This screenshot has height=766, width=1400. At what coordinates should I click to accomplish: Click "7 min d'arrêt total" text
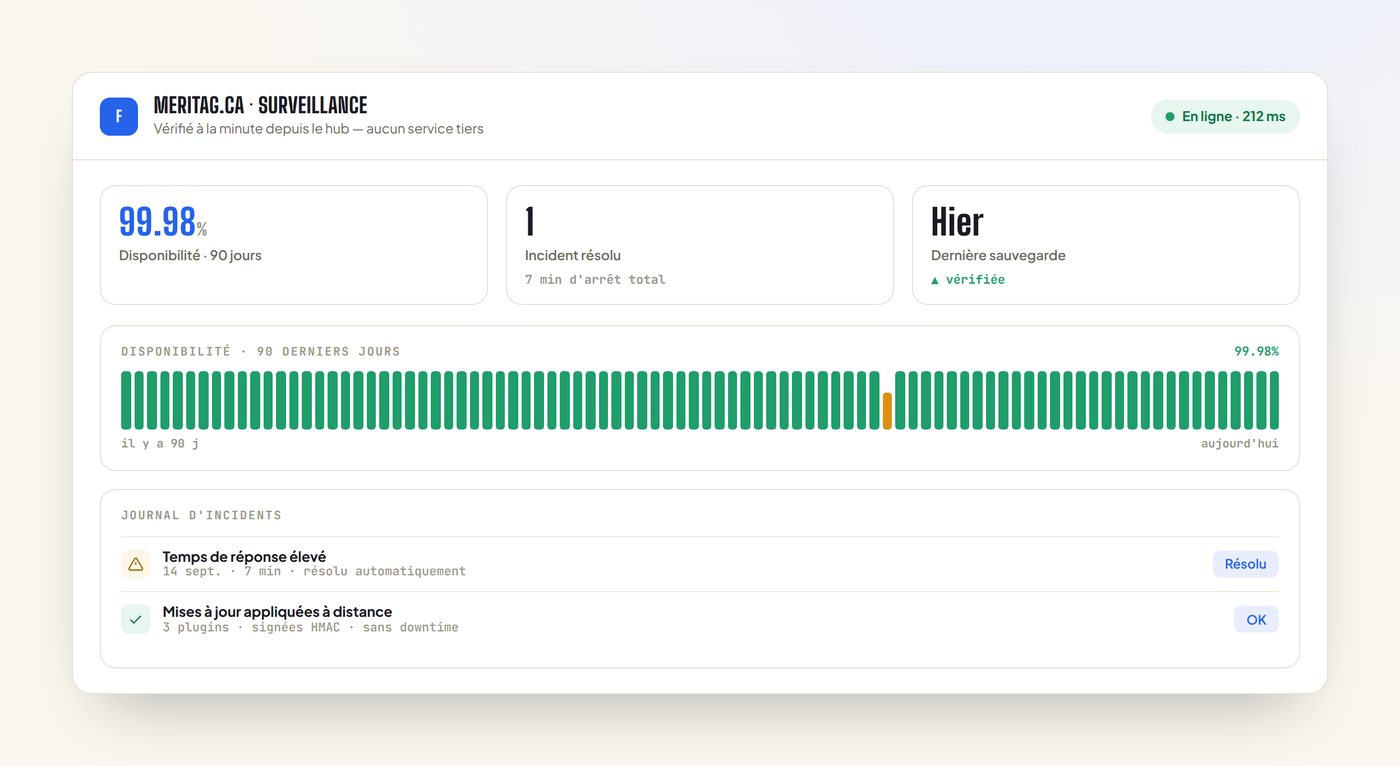[x=595, y=280]
